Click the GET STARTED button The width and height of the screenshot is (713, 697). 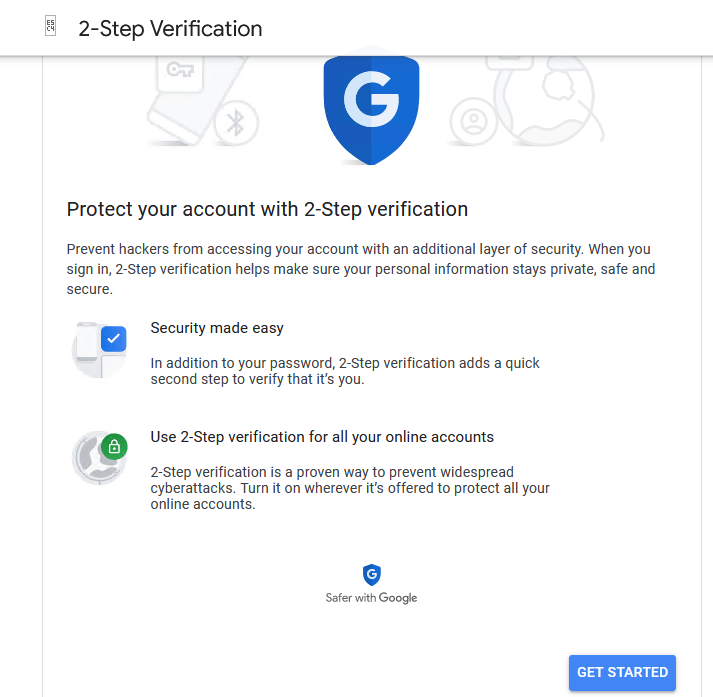(622, 673)
